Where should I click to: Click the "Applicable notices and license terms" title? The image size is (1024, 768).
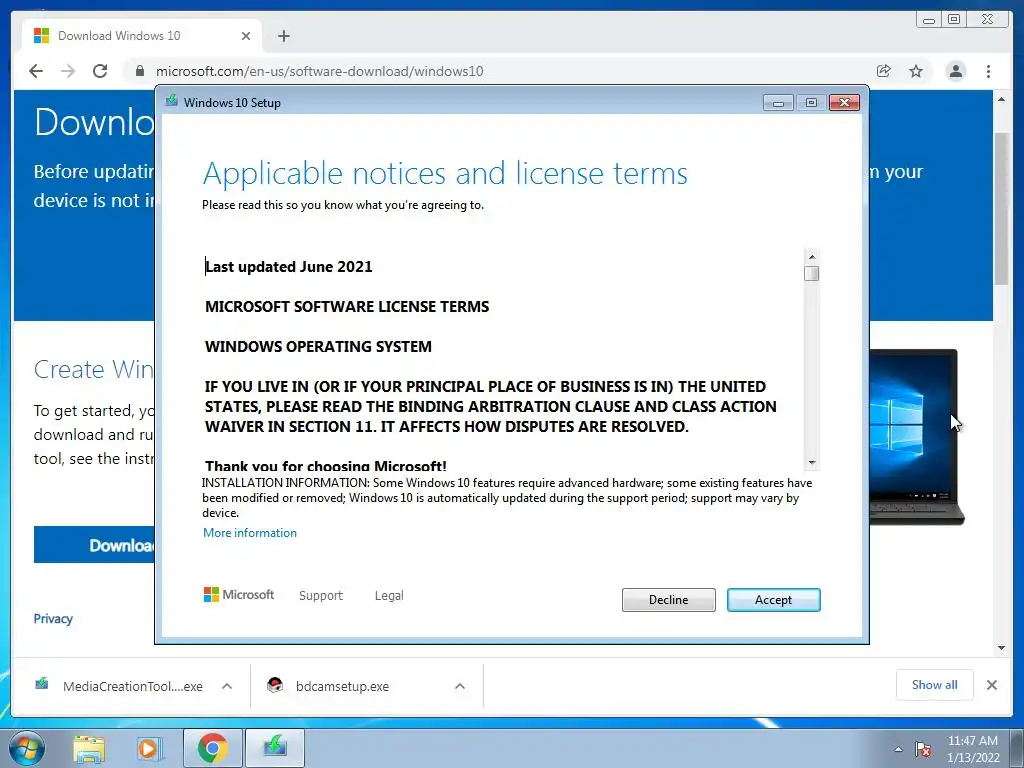pos(445,173)
